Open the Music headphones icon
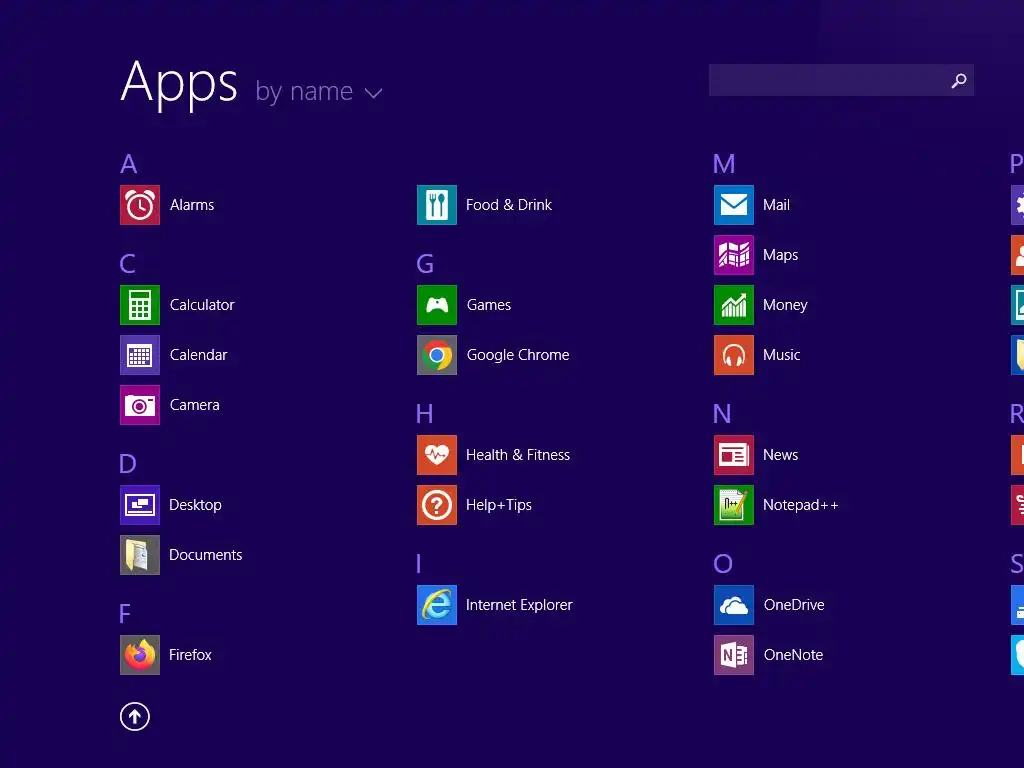This screenshot has height=768, width=1024. [734, 355]
